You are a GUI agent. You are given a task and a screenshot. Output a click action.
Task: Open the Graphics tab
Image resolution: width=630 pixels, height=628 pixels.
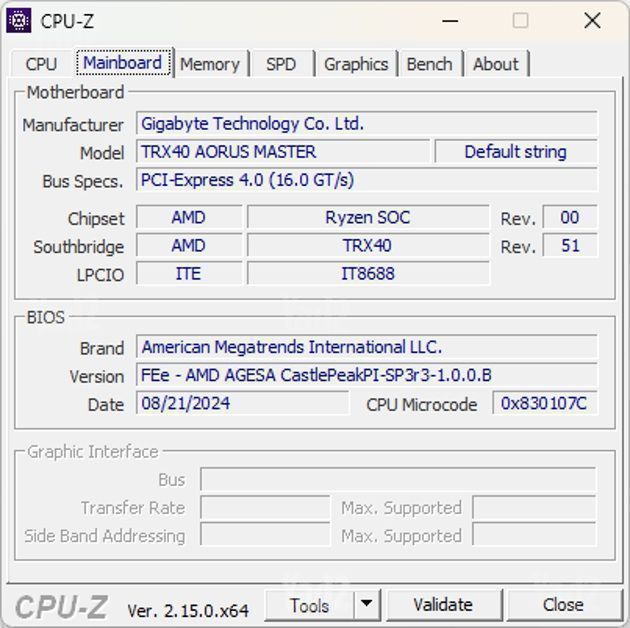click(x=356, y=64)
